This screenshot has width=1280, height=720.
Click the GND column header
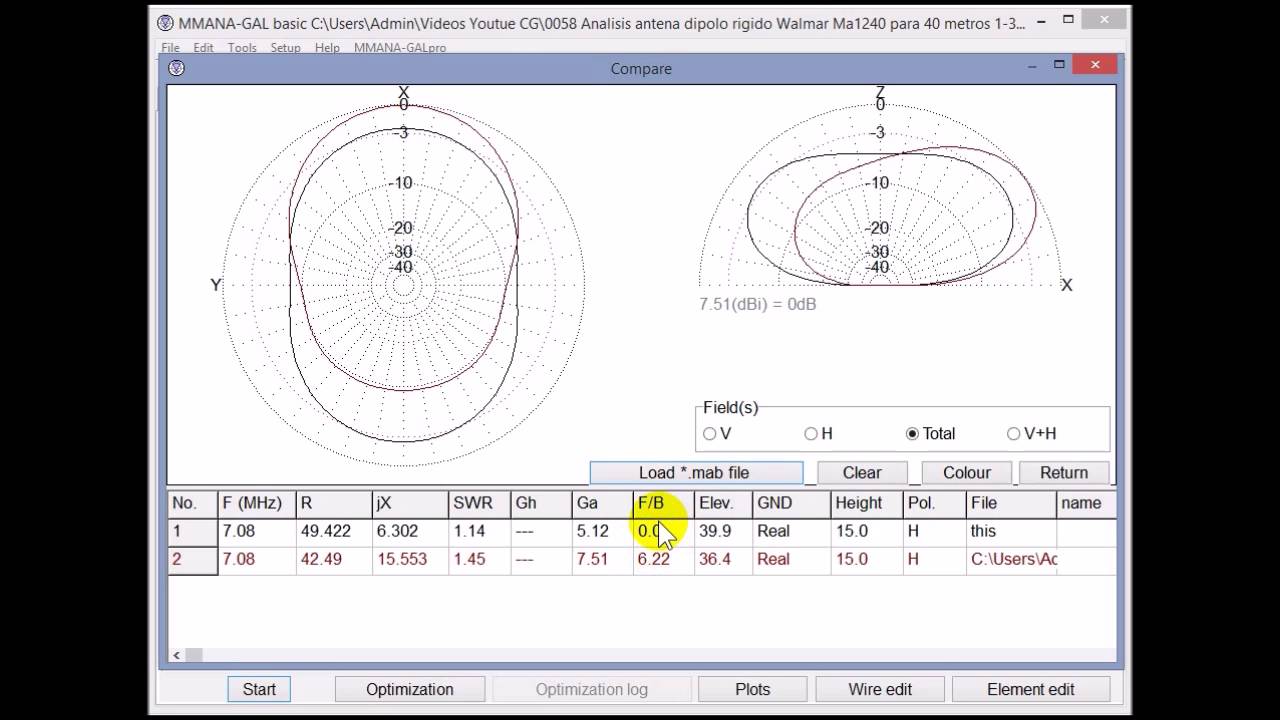pos(792,503)
